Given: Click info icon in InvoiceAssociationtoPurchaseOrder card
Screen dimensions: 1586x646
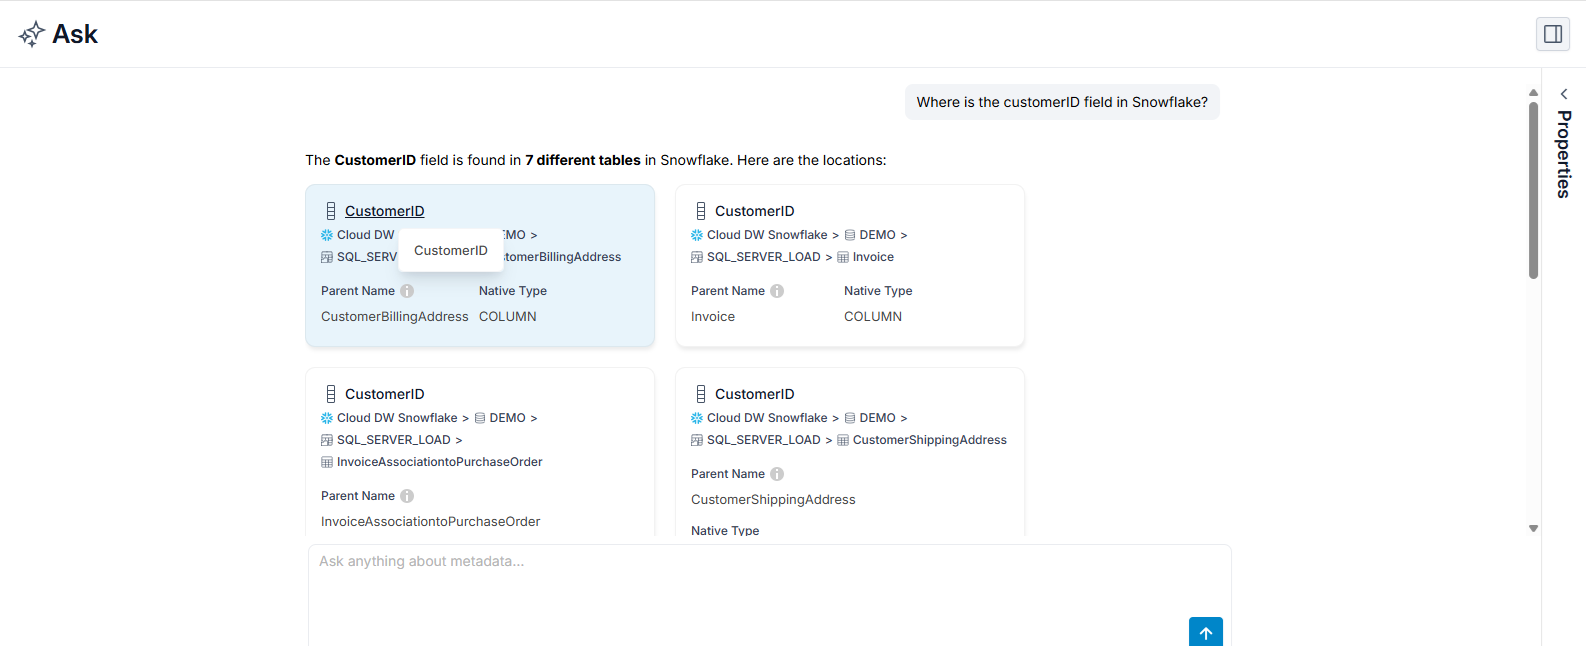Looking at the screenshot, I should (x=407, y=496).
